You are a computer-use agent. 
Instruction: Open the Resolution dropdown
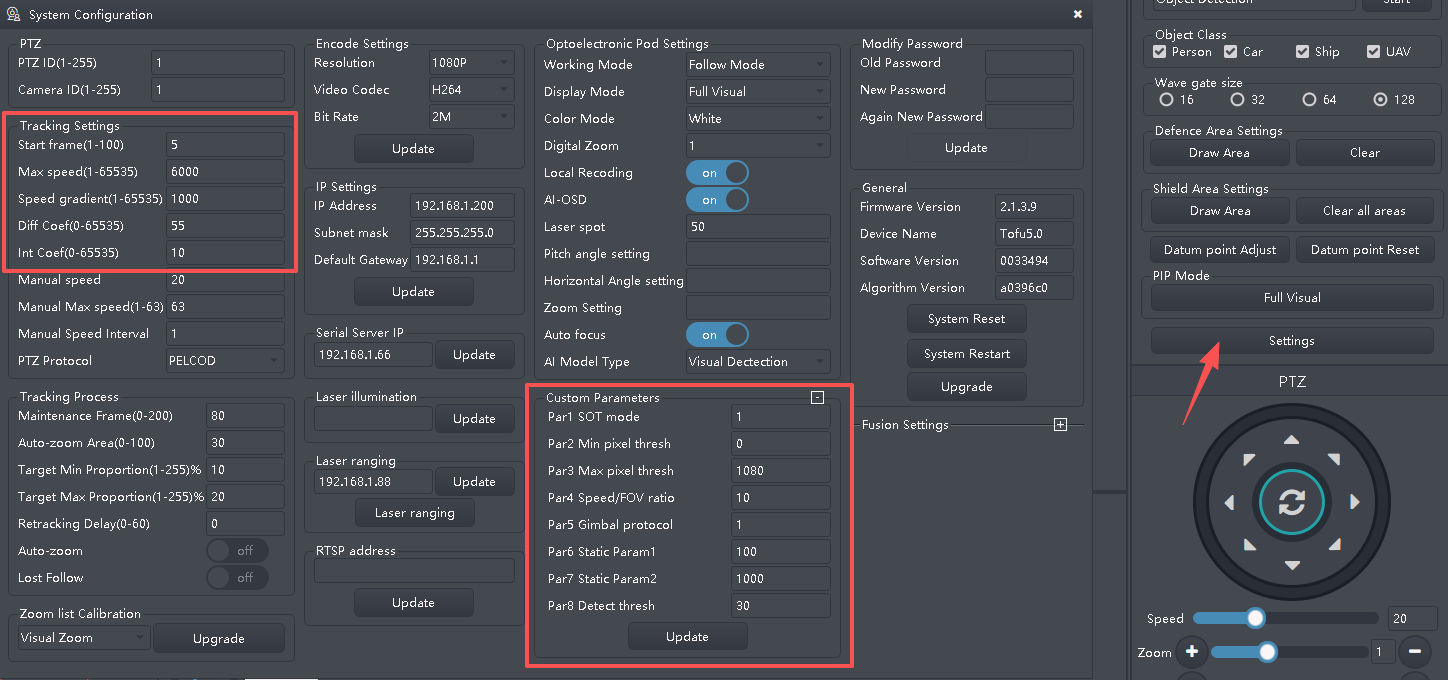[471, 63]
